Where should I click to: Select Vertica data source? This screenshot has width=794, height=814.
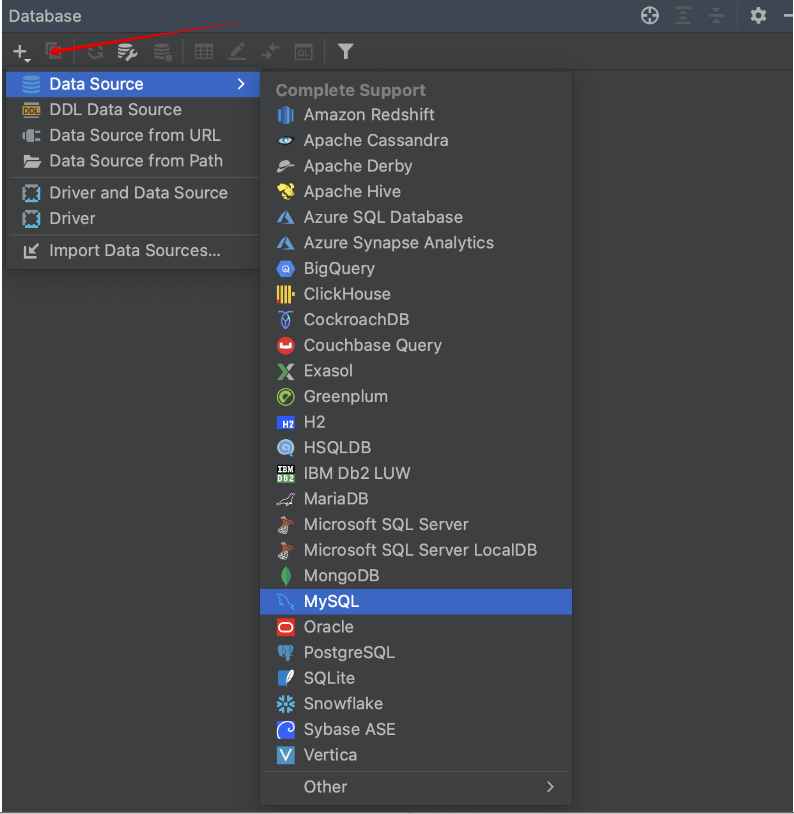tap(416, 755)
